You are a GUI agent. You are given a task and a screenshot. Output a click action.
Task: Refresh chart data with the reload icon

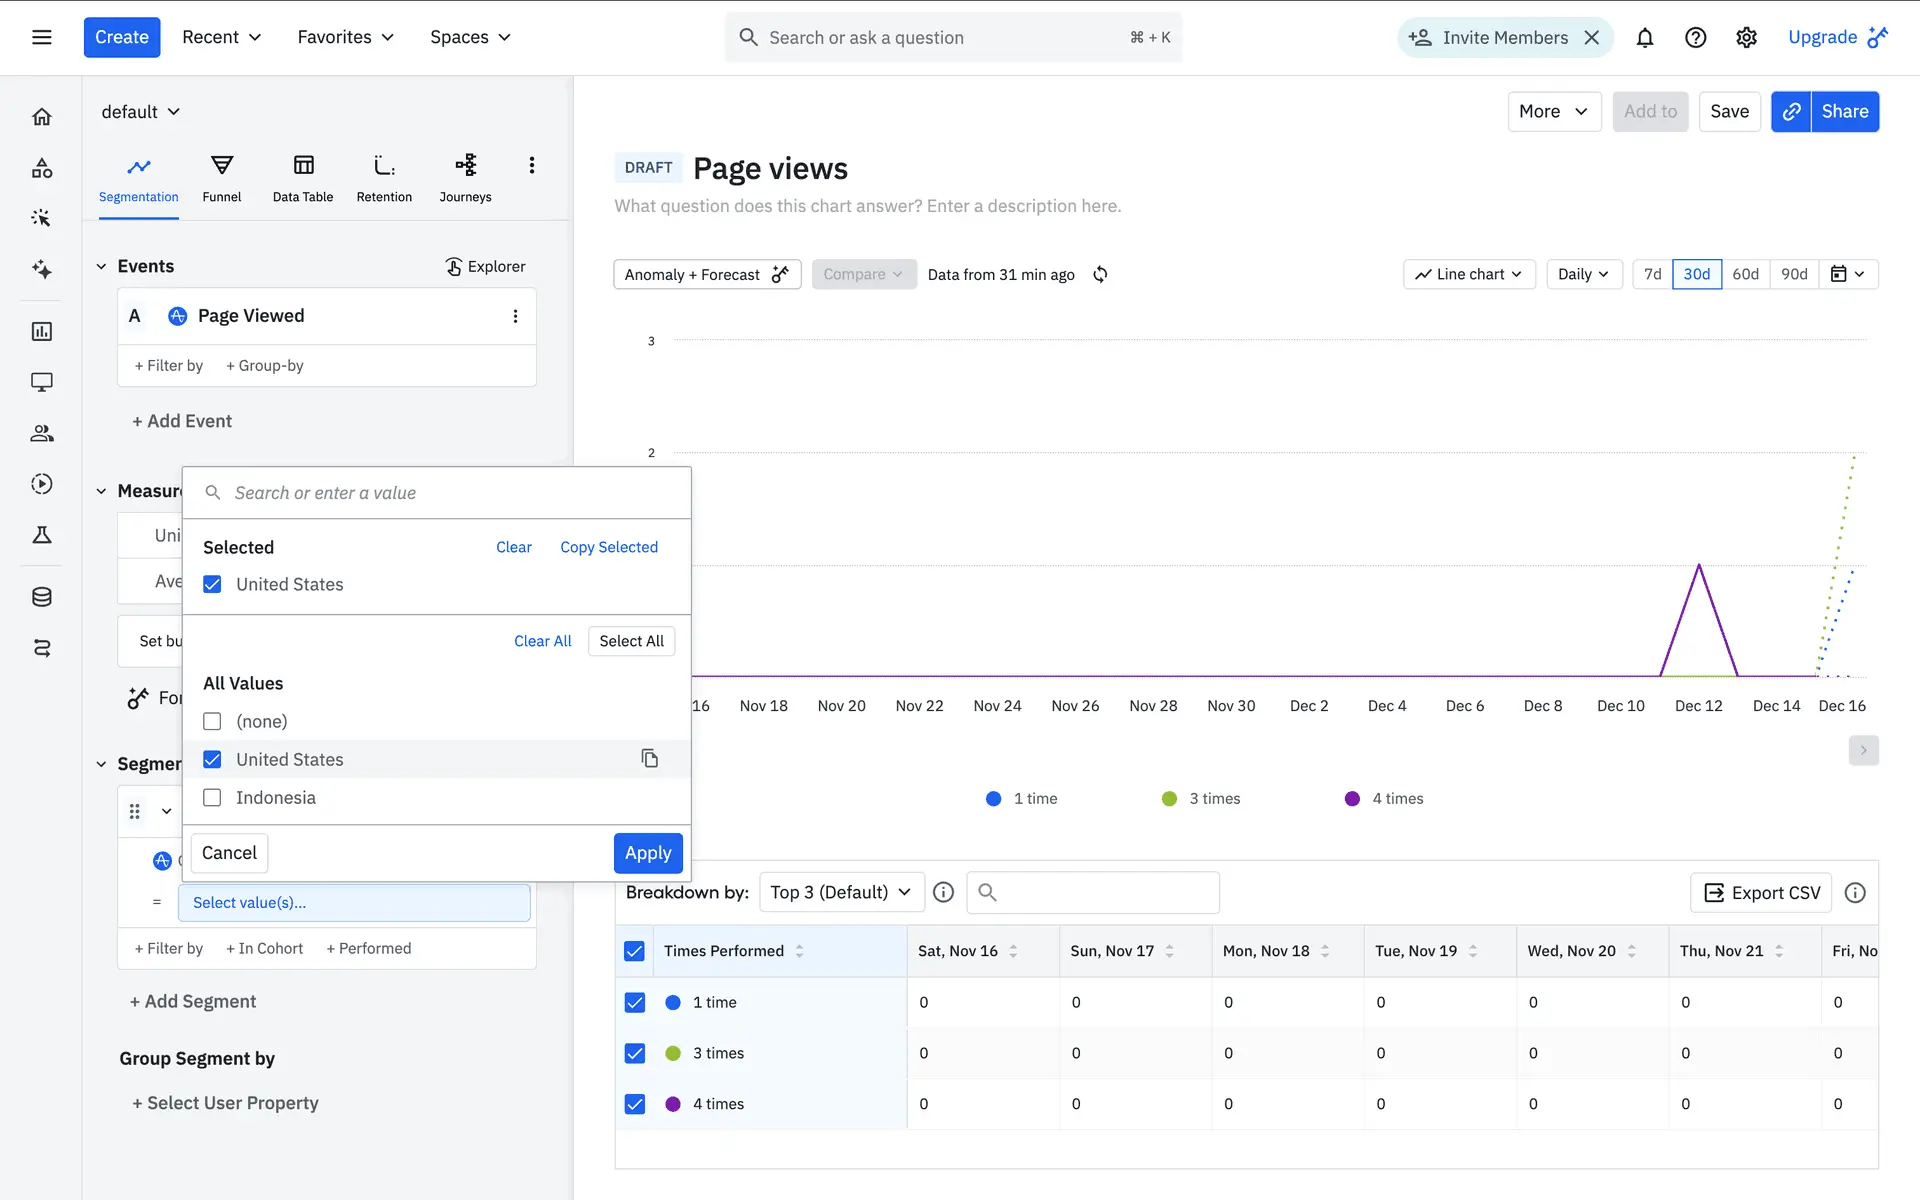(1100, 274)
